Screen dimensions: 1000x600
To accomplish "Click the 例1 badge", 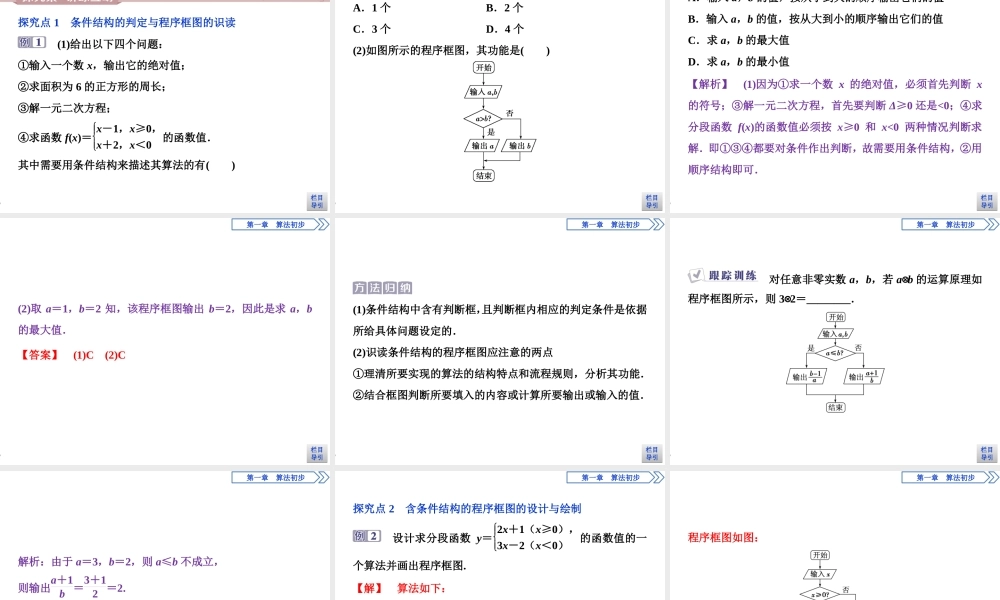I will coord(32,43).
